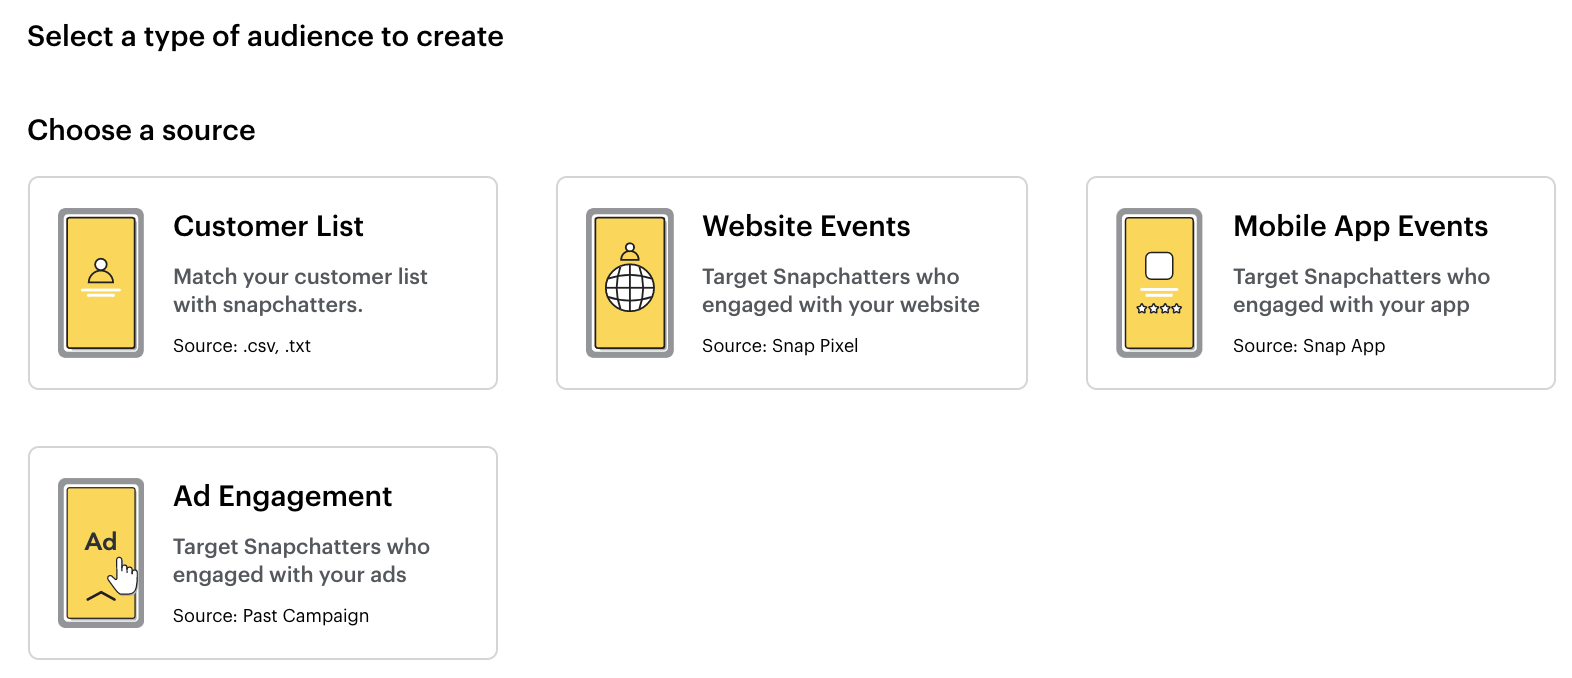This screenshot has height=678, width=1572.
Task: Open the Ad Engagement title
Action: 282,496
